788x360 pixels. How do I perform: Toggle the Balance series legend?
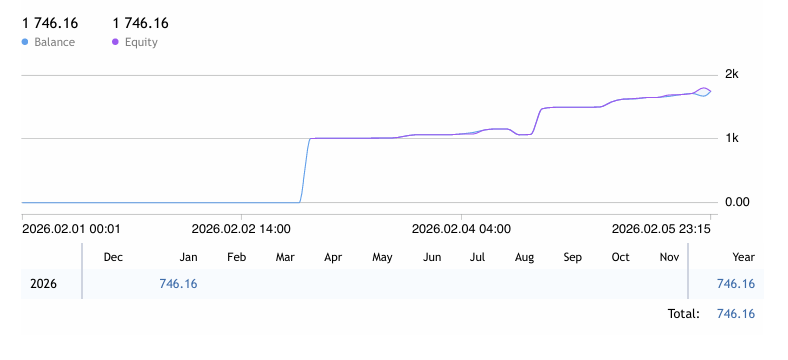[x=48, y=42]
